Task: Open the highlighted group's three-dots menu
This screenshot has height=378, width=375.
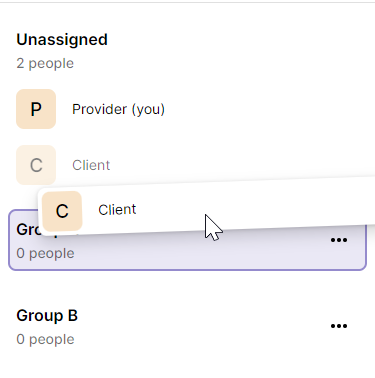Action: 339,240
